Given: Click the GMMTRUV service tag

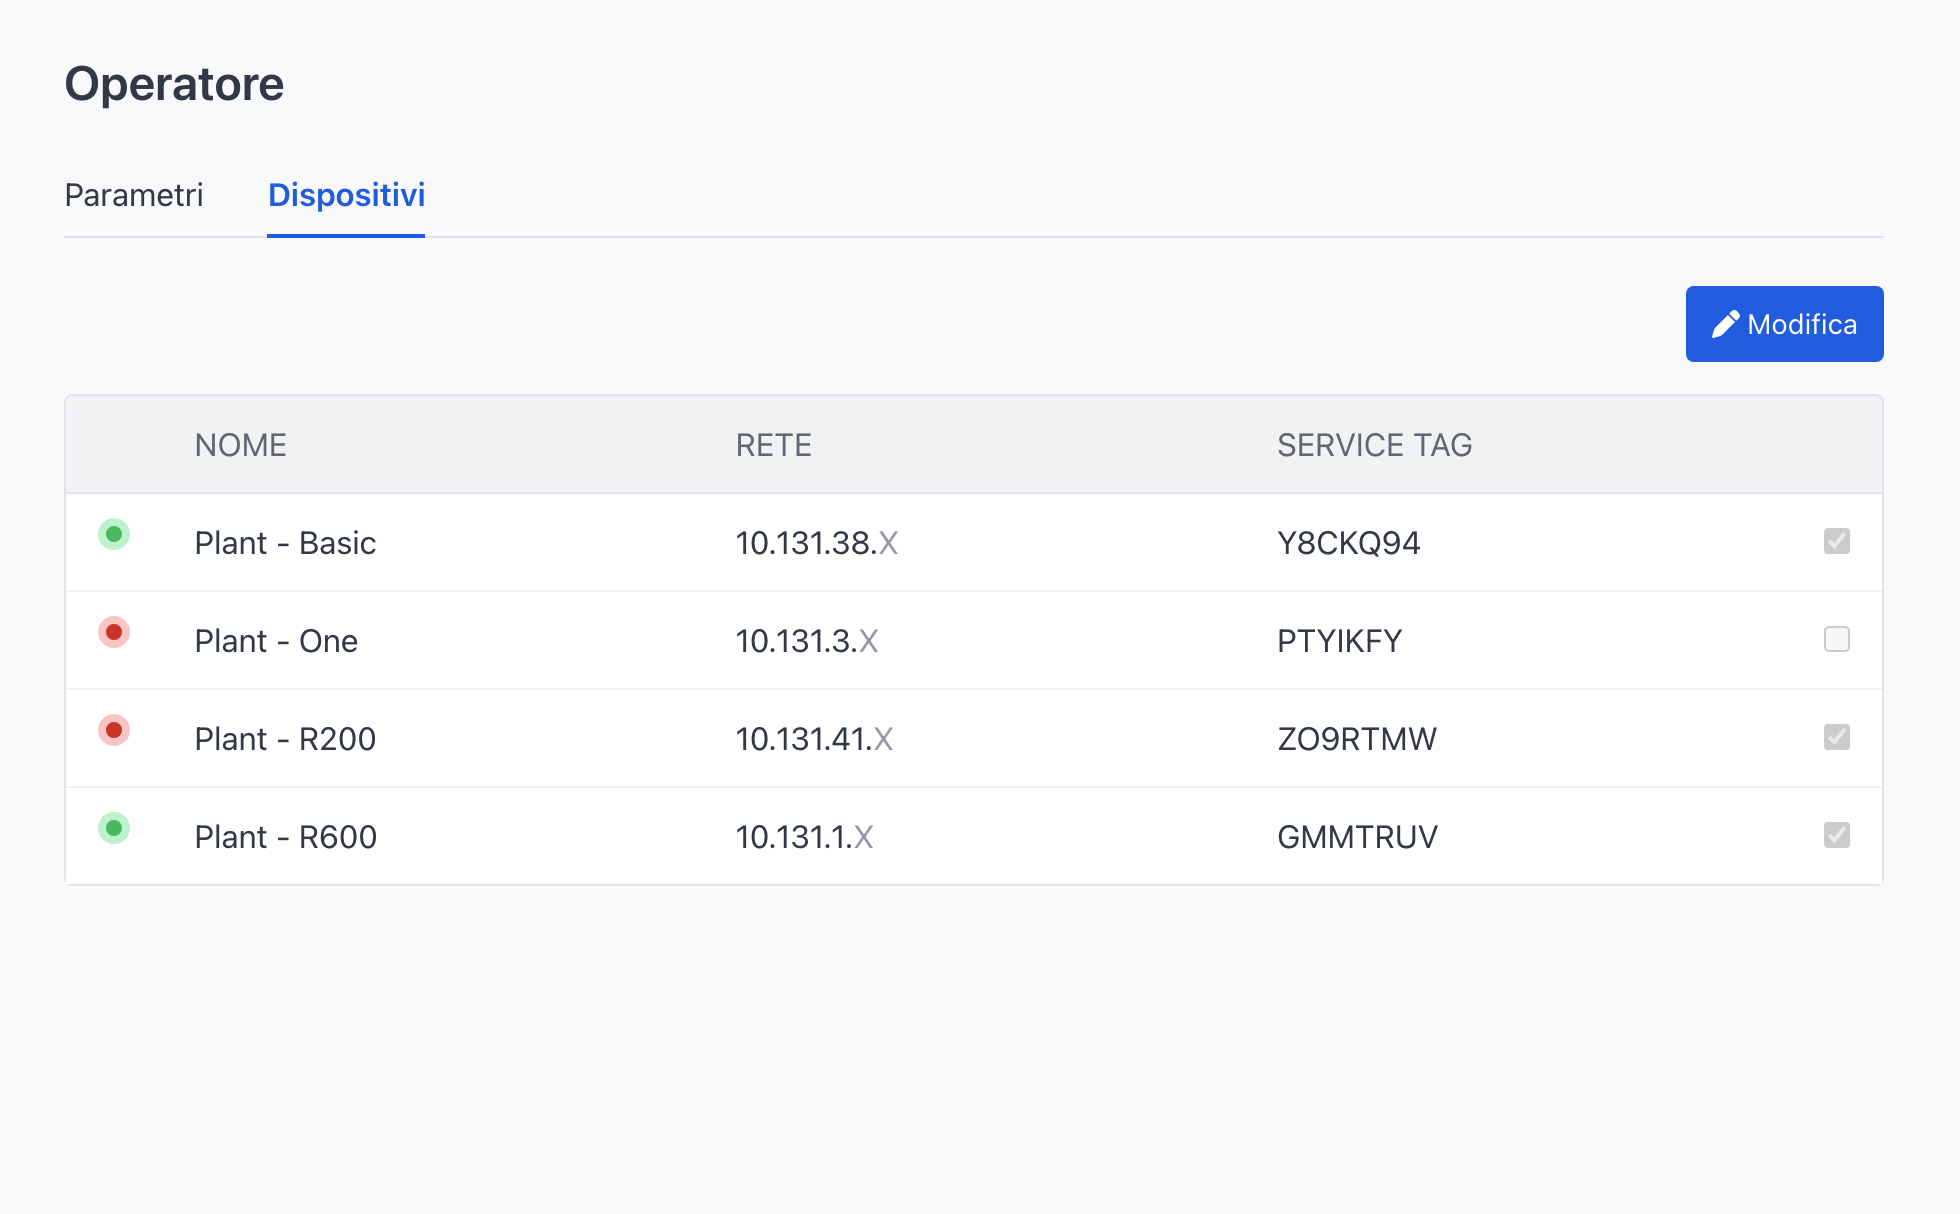Looking at the screenshot, I should tap(1357, 837).
